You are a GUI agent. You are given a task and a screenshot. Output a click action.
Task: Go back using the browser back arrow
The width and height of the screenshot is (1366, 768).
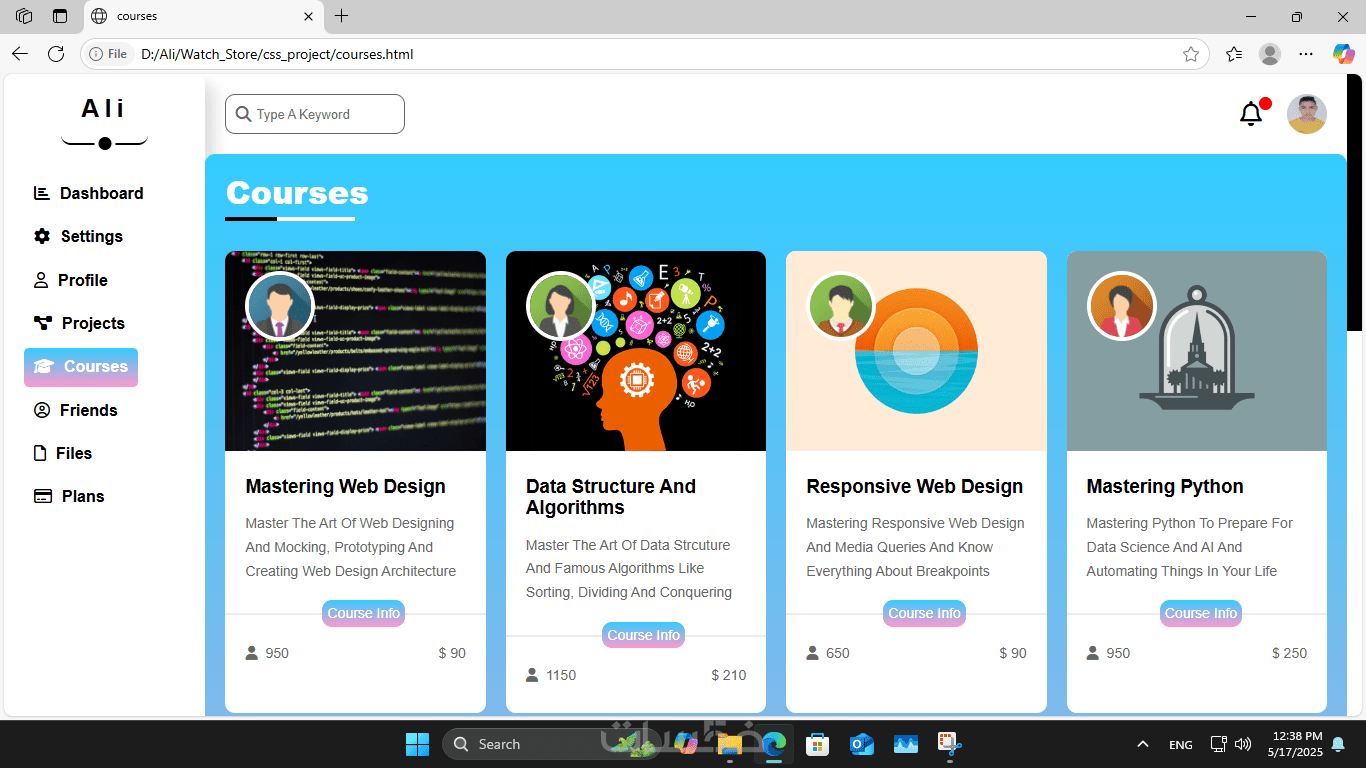pos(20,54)
